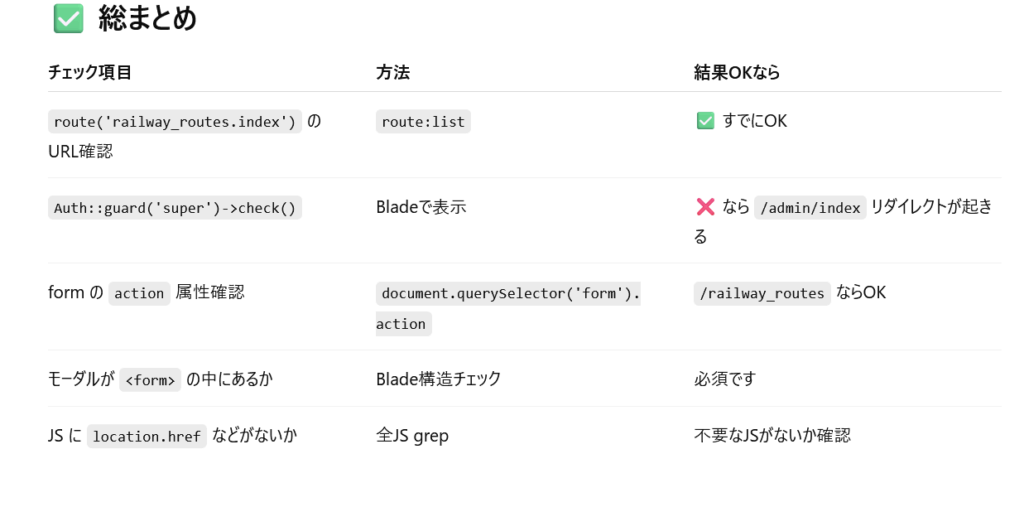Click the /admin/index code chip
The height and width of the screenshot is (507, 1024).
[x=810, y=208]
